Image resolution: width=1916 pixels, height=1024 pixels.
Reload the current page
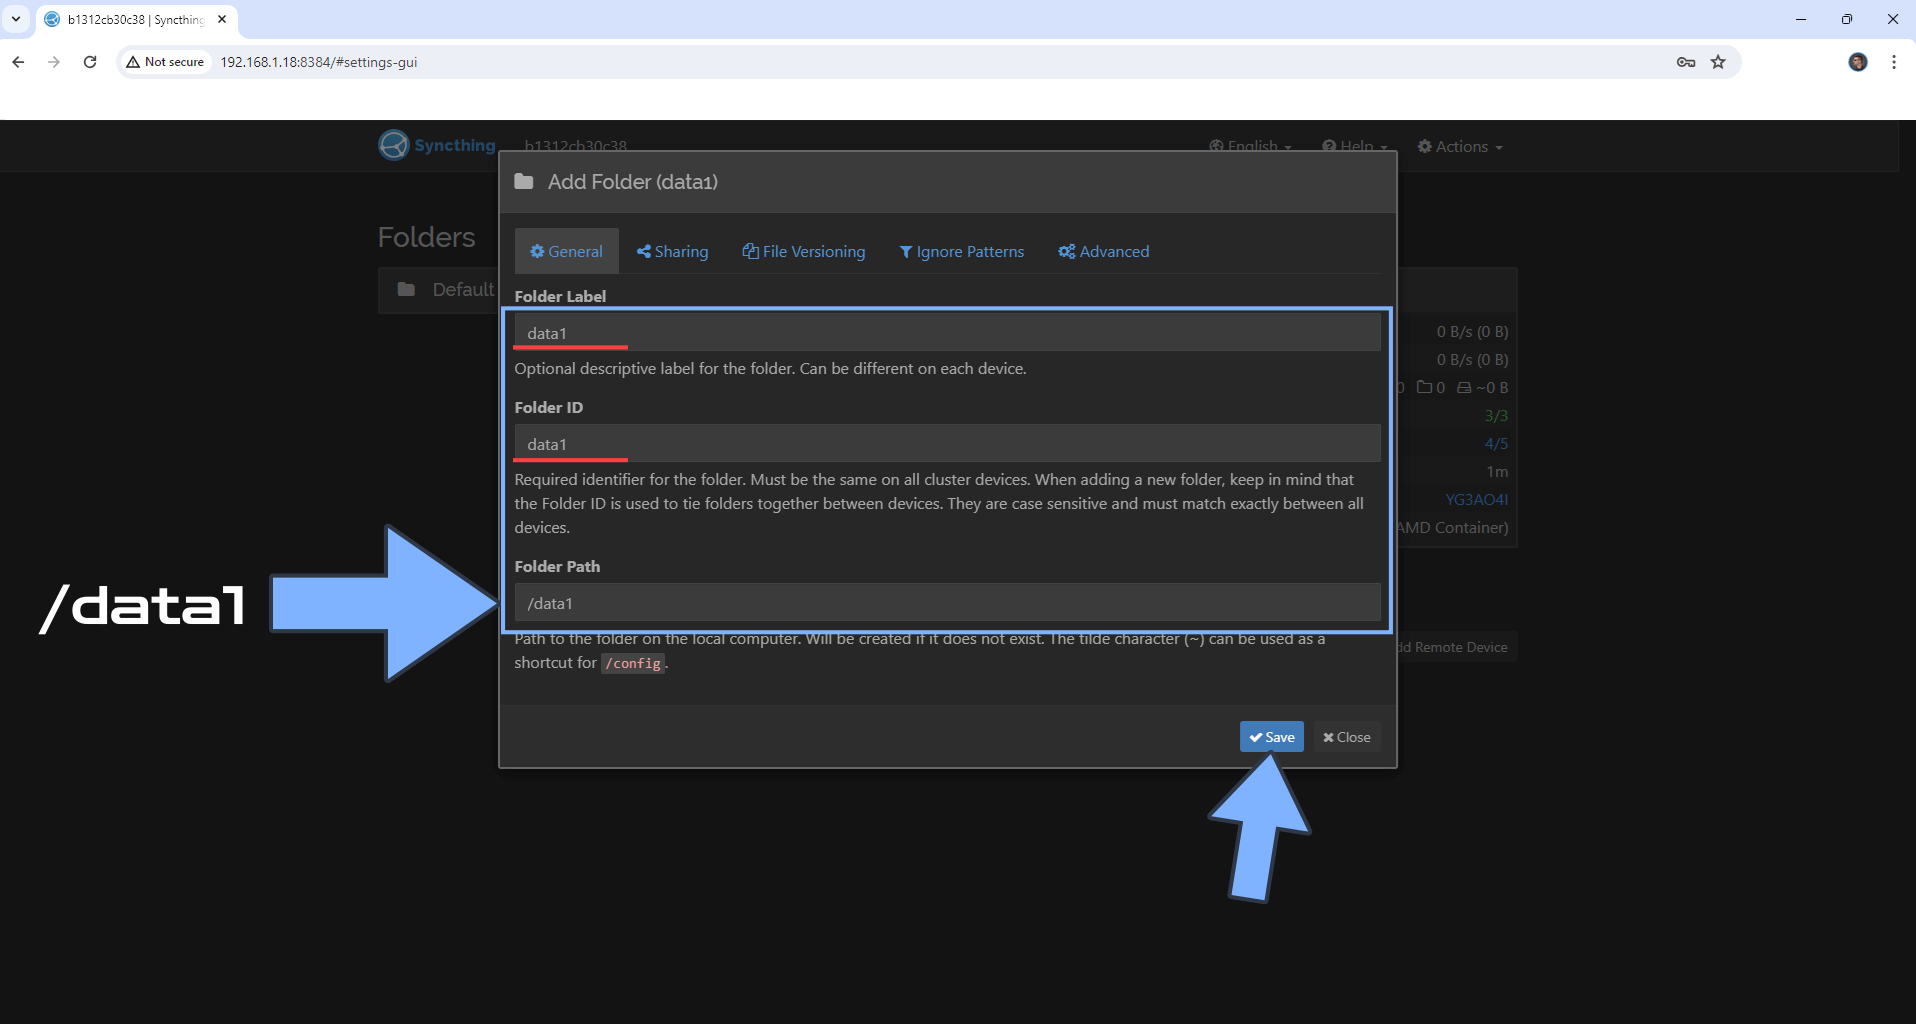(90, 62)
